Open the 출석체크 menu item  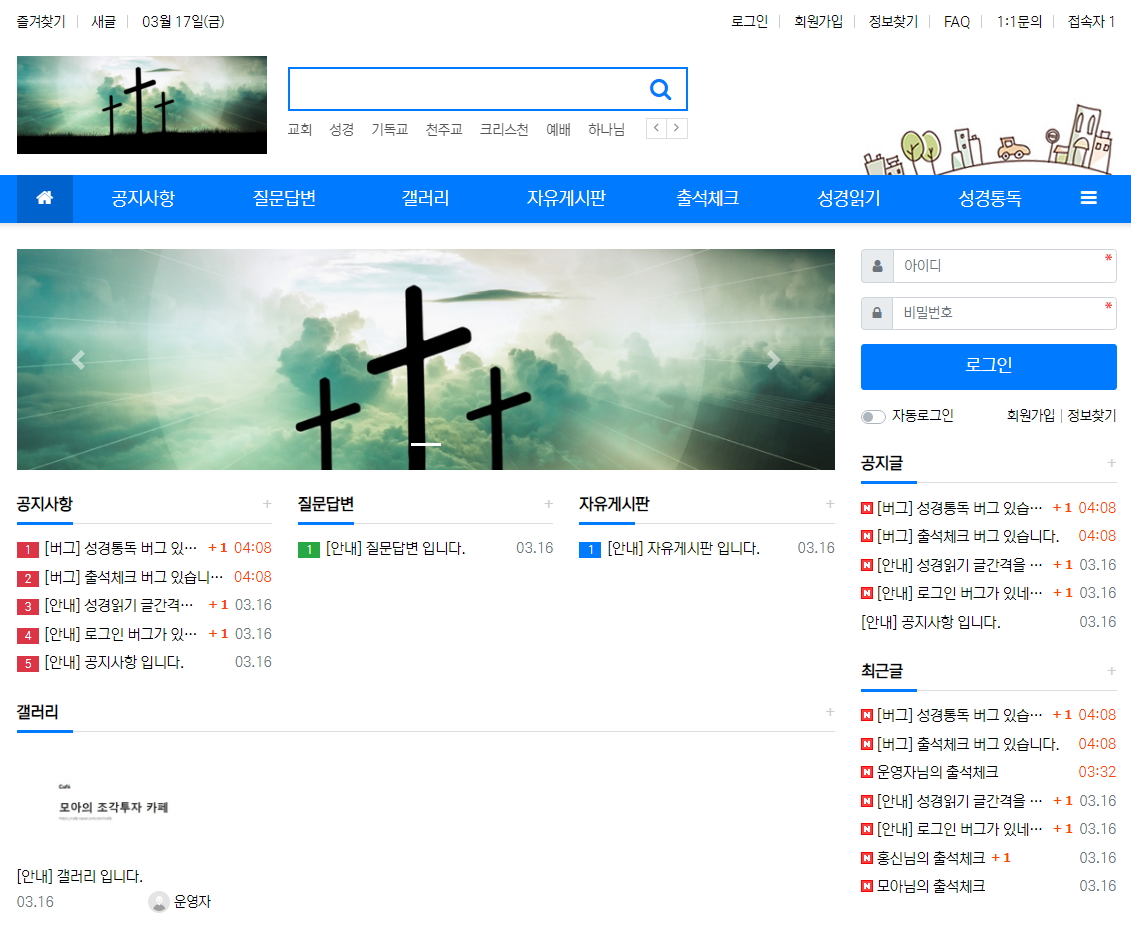[707, 198]
